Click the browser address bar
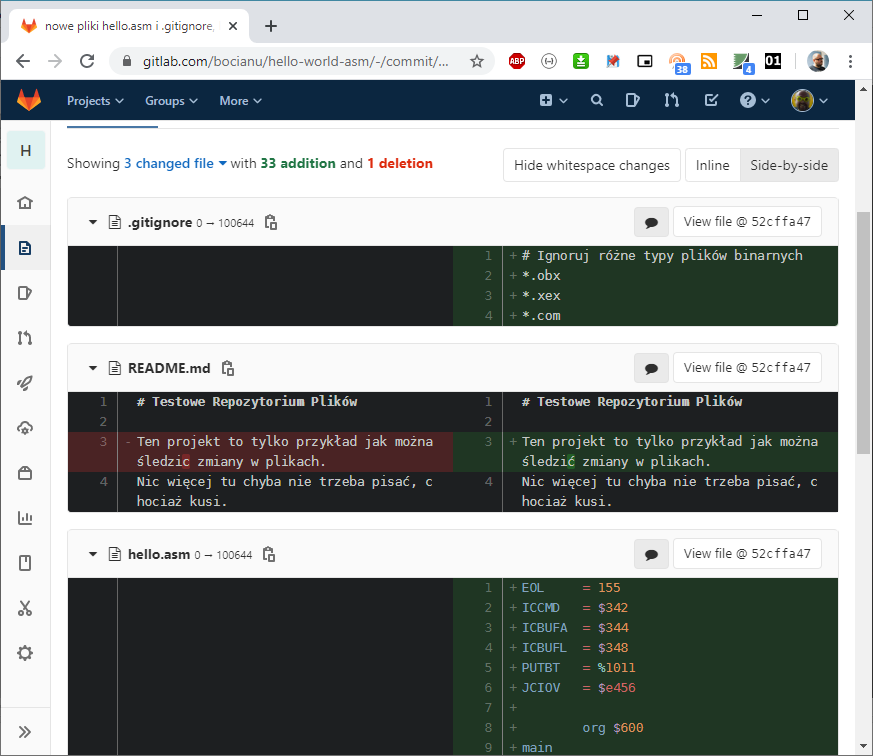Screen dimensions: 873x756 coord(300,60)
